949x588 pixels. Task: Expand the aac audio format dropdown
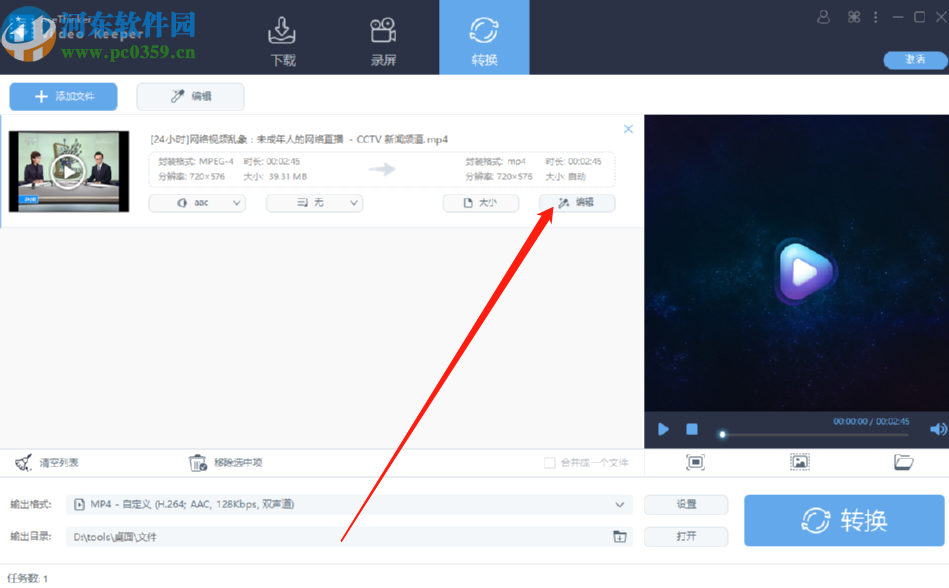point(197,202)
